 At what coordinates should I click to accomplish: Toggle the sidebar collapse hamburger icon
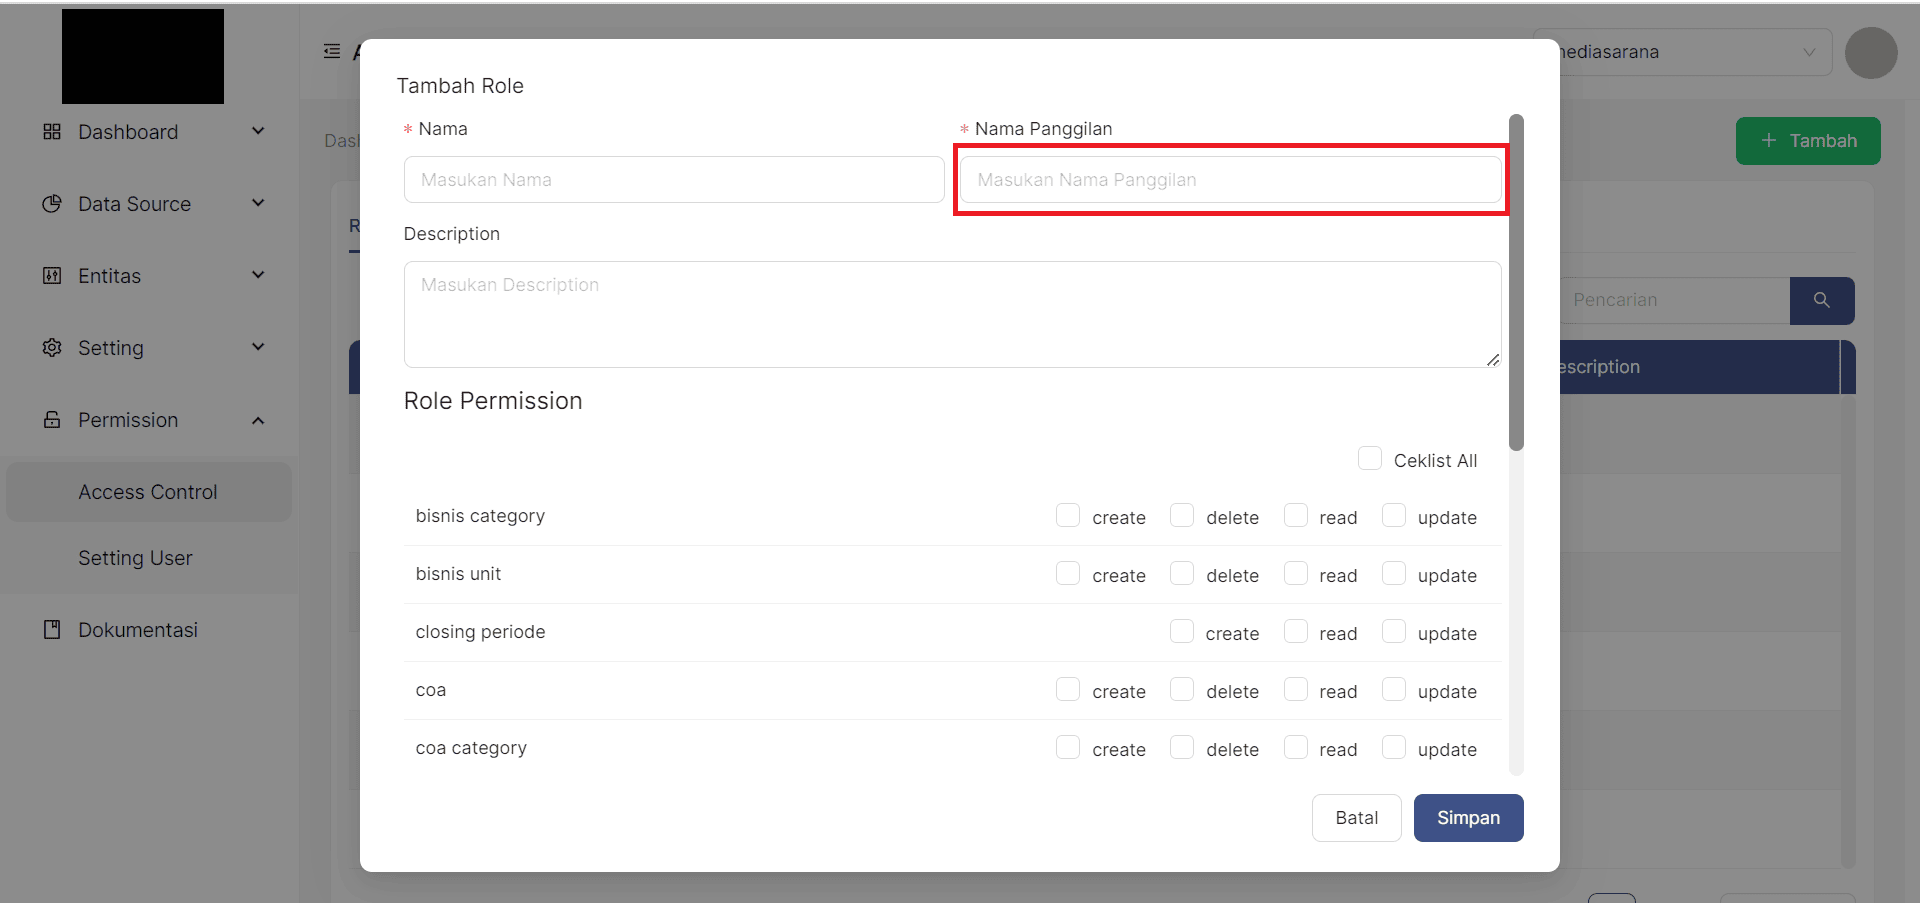tap(332, 51)
